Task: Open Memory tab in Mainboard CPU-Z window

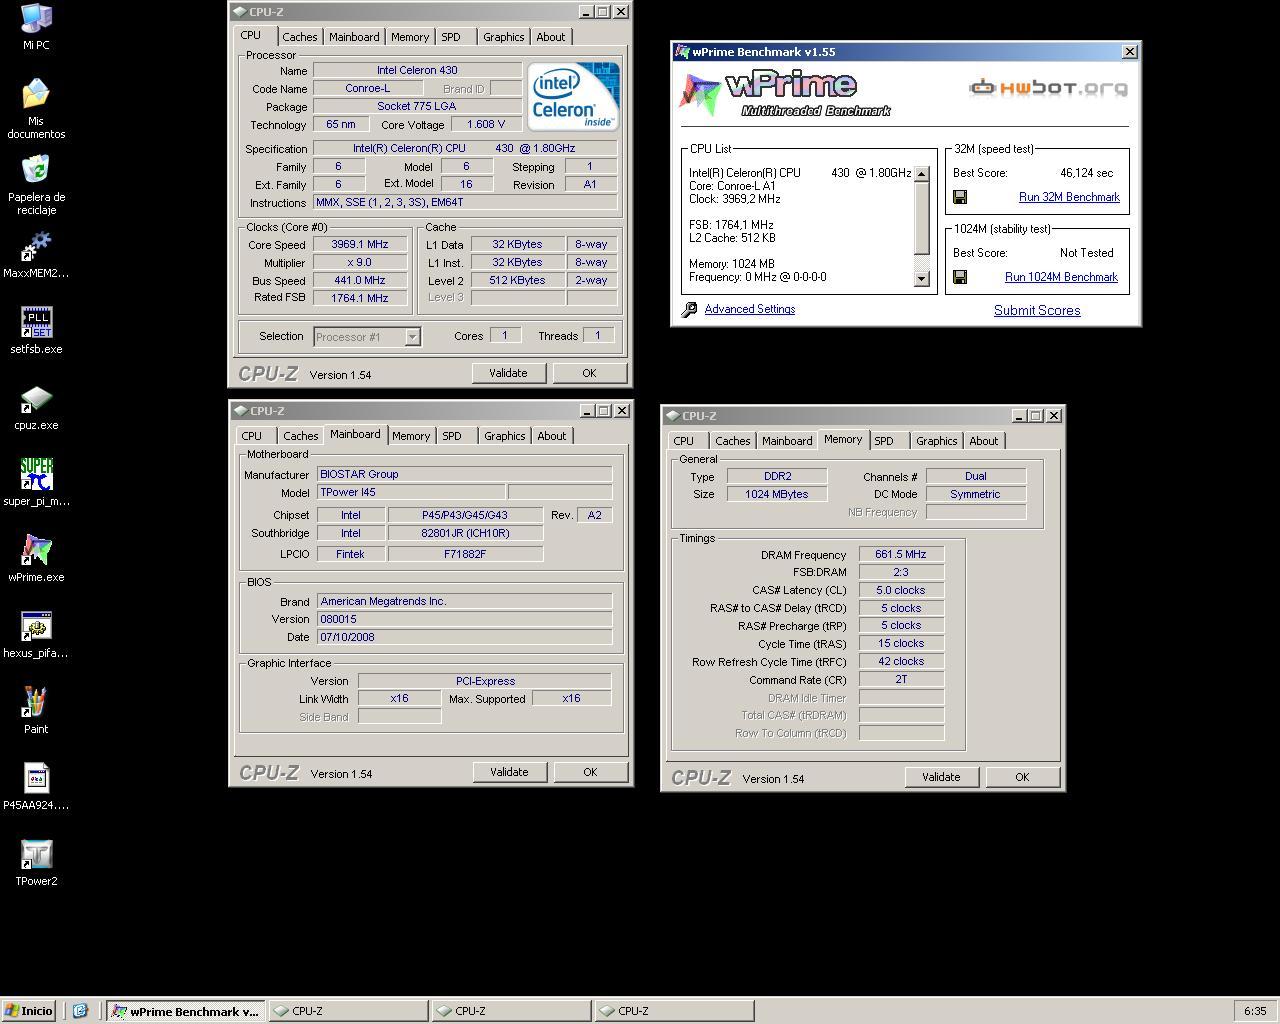Action: [411, 436]
